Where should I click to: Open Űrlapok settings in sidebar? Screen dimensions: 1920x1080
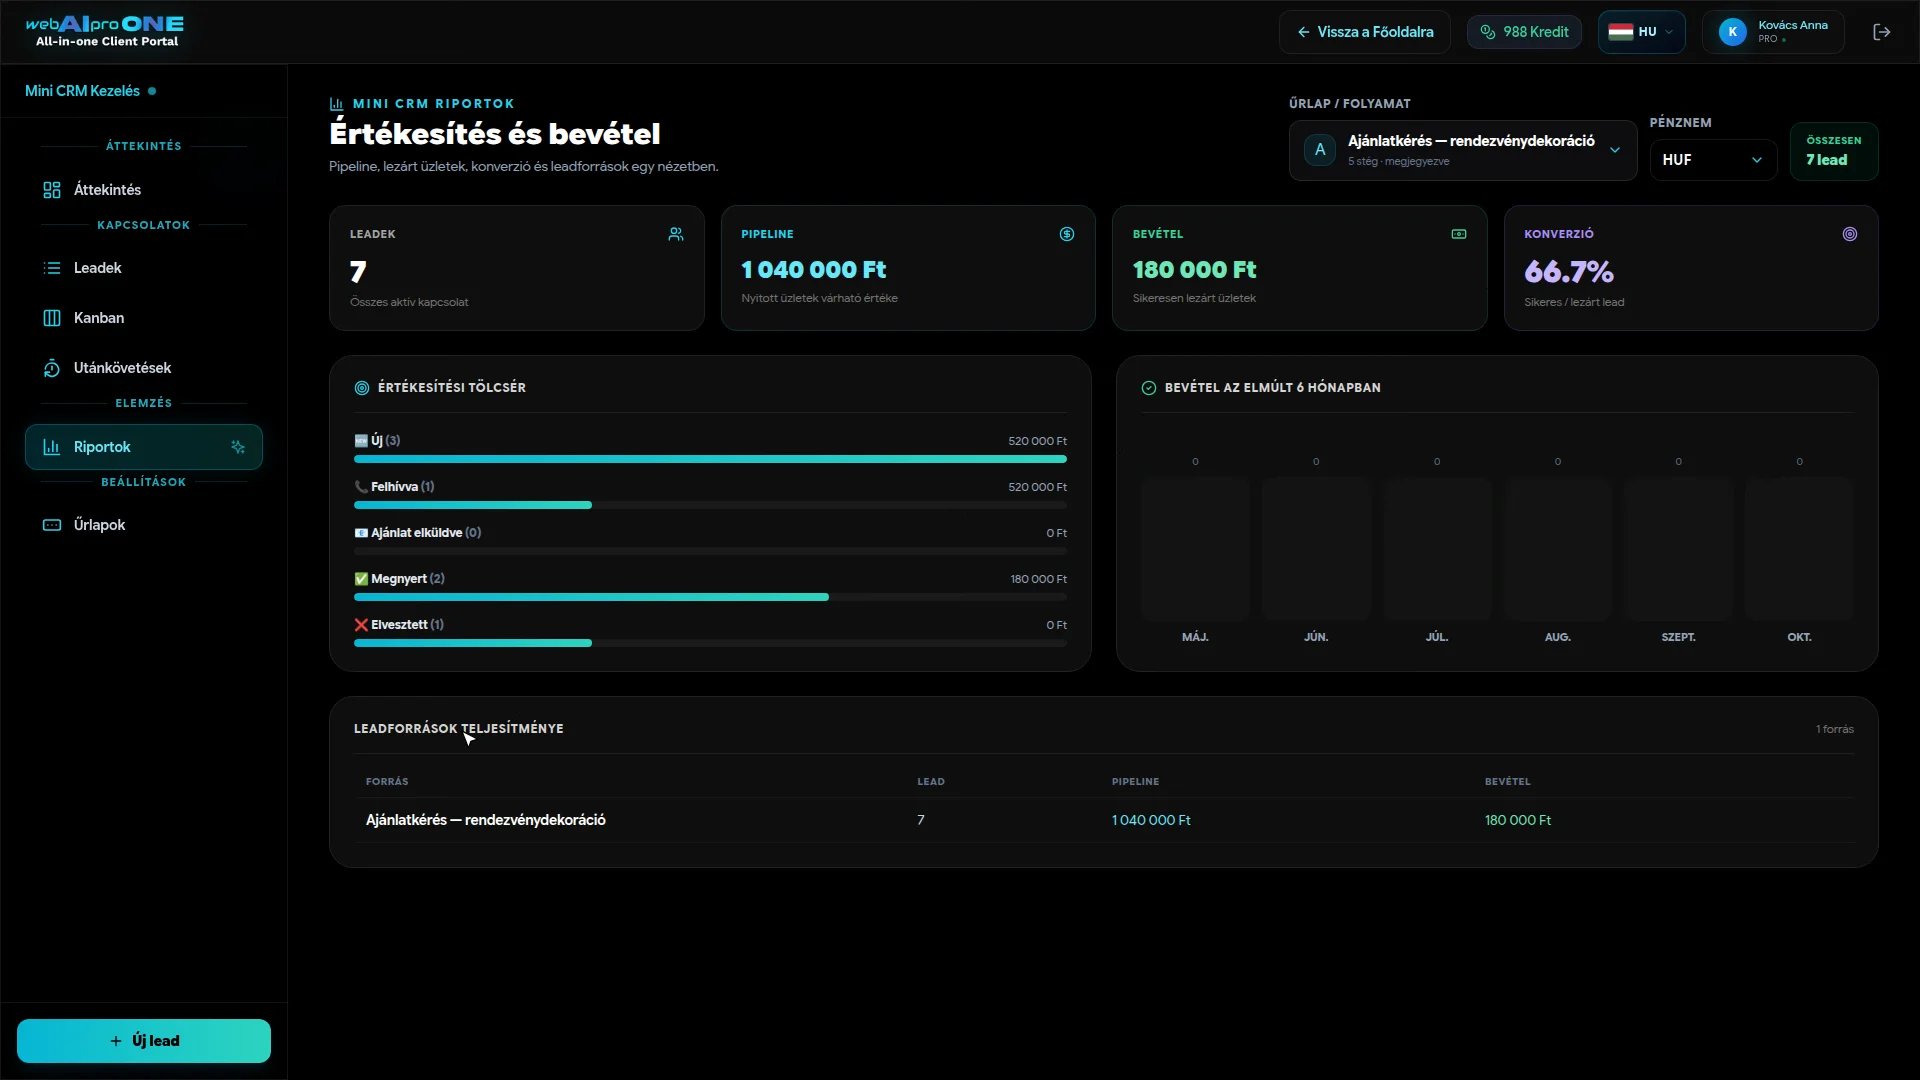[144, 525]
